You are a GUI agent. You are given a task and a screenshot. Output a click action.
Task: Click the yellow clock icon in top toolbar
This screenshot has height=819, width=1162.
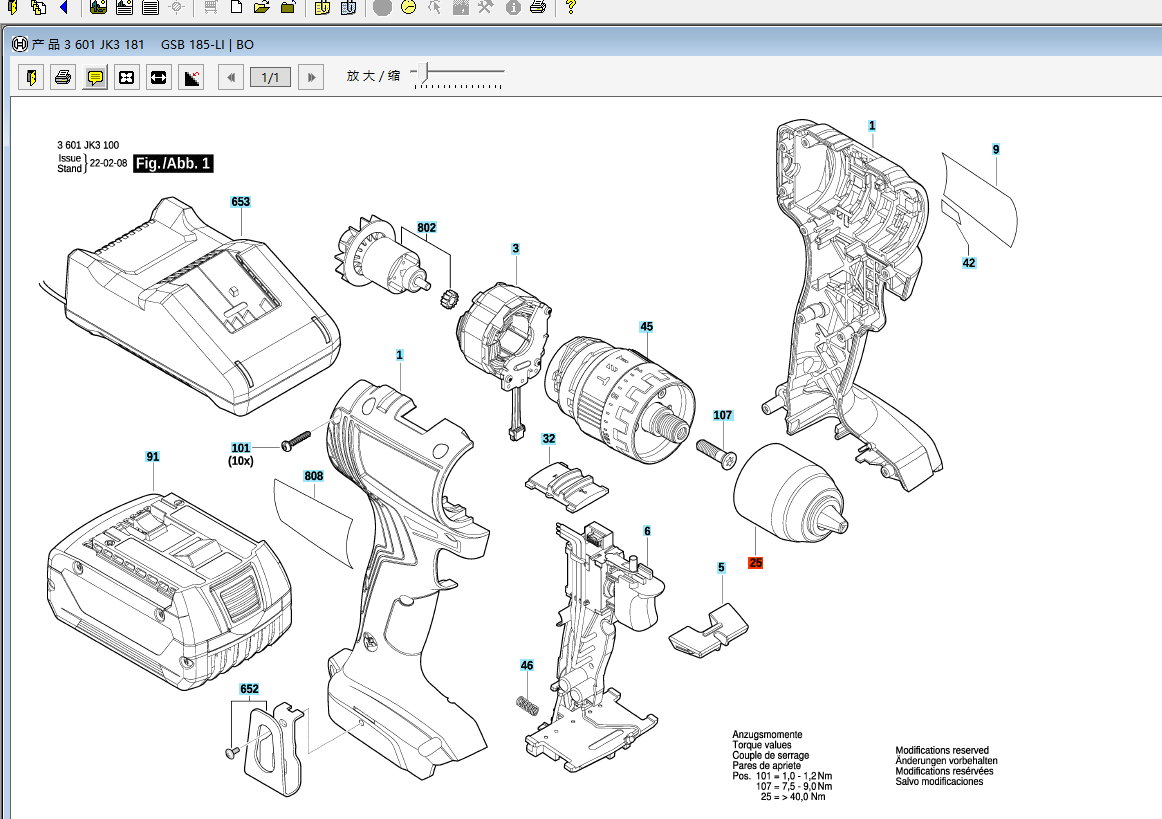click(408, 7)
